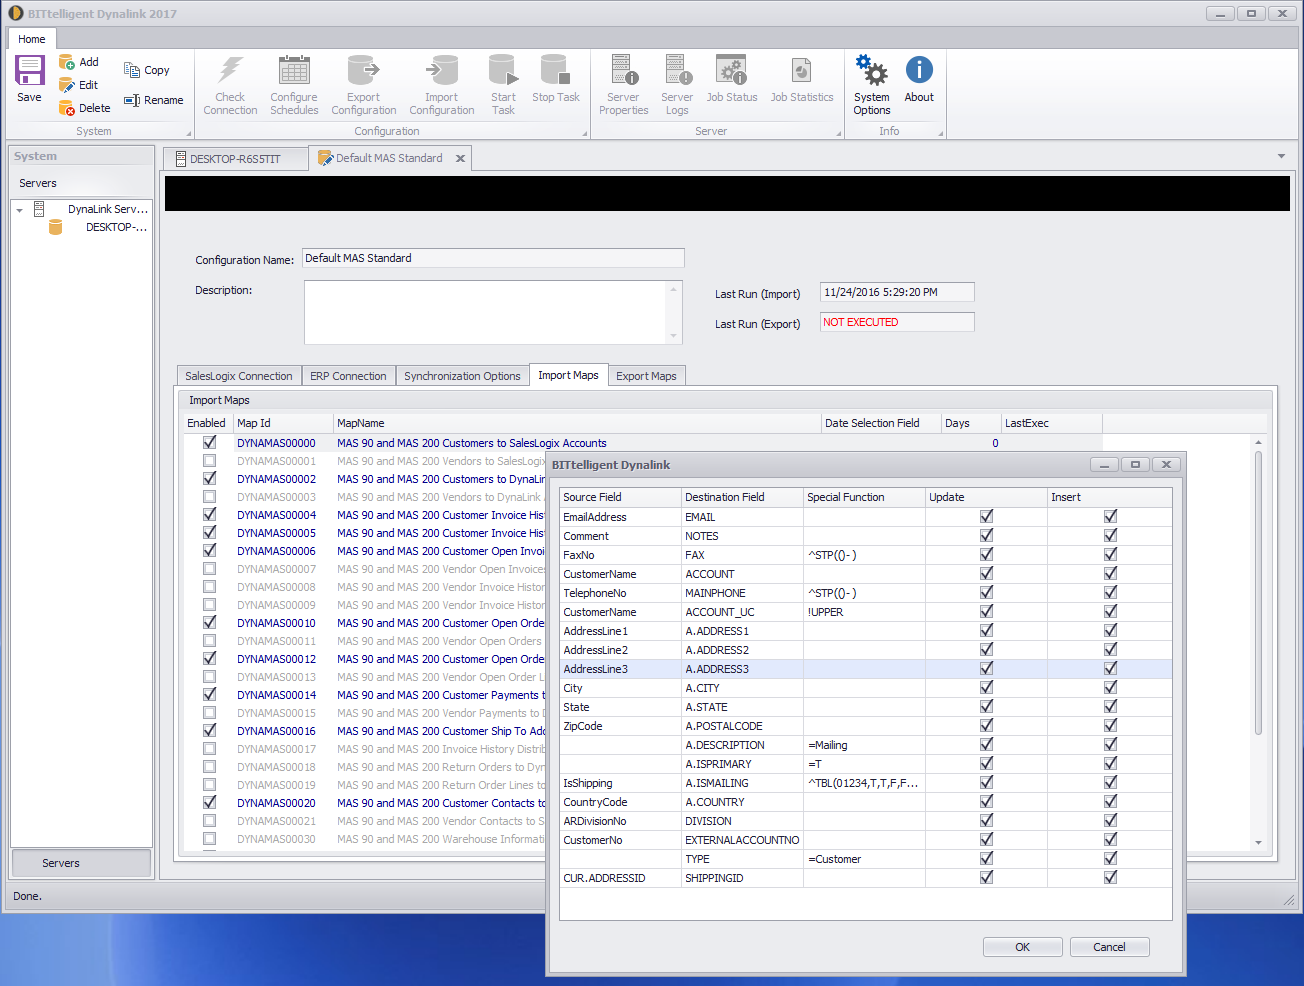Click the About info icon
The width and height of the screenshot is (1304, 986).
(x=919, y=70)
